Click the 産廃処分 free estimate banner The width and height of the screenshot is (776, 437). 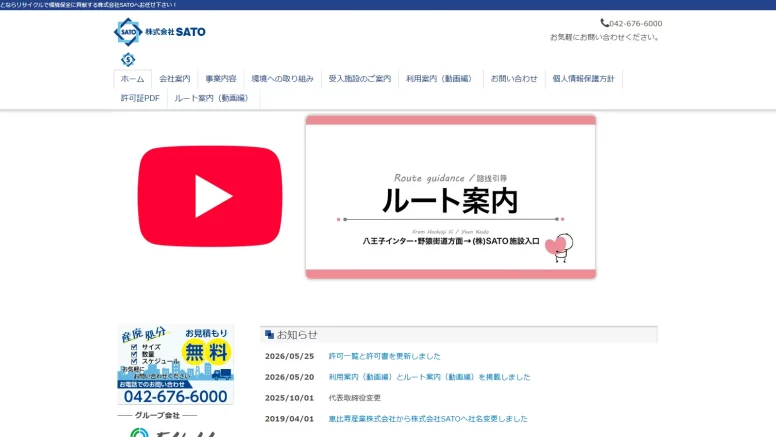click(175, 365)
